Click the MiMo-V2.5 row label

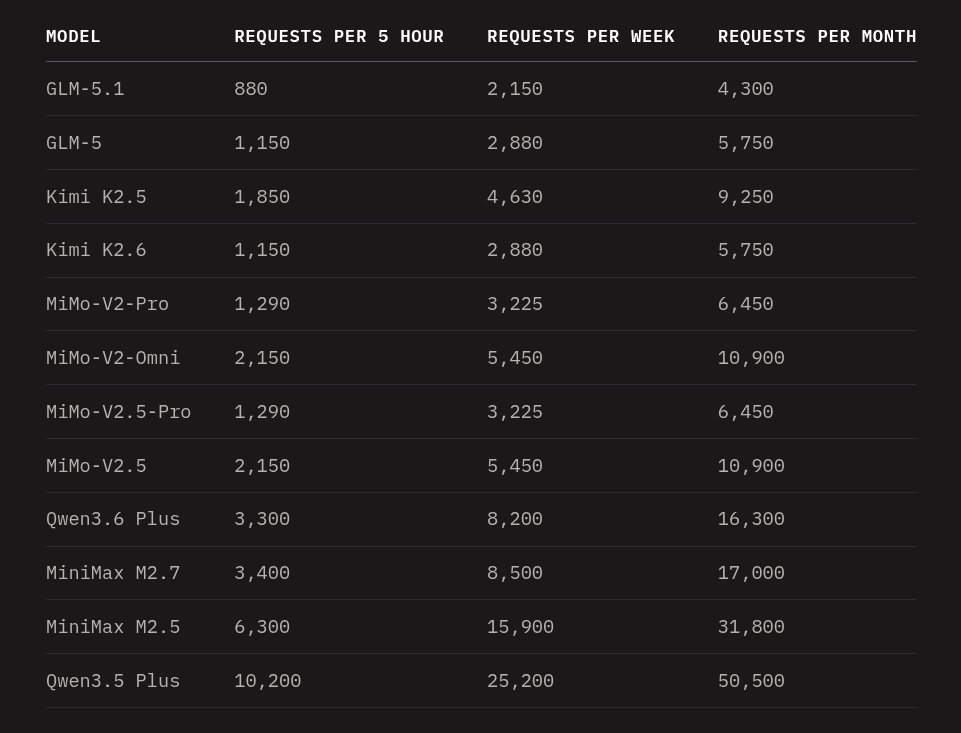(x=96, y=466)
